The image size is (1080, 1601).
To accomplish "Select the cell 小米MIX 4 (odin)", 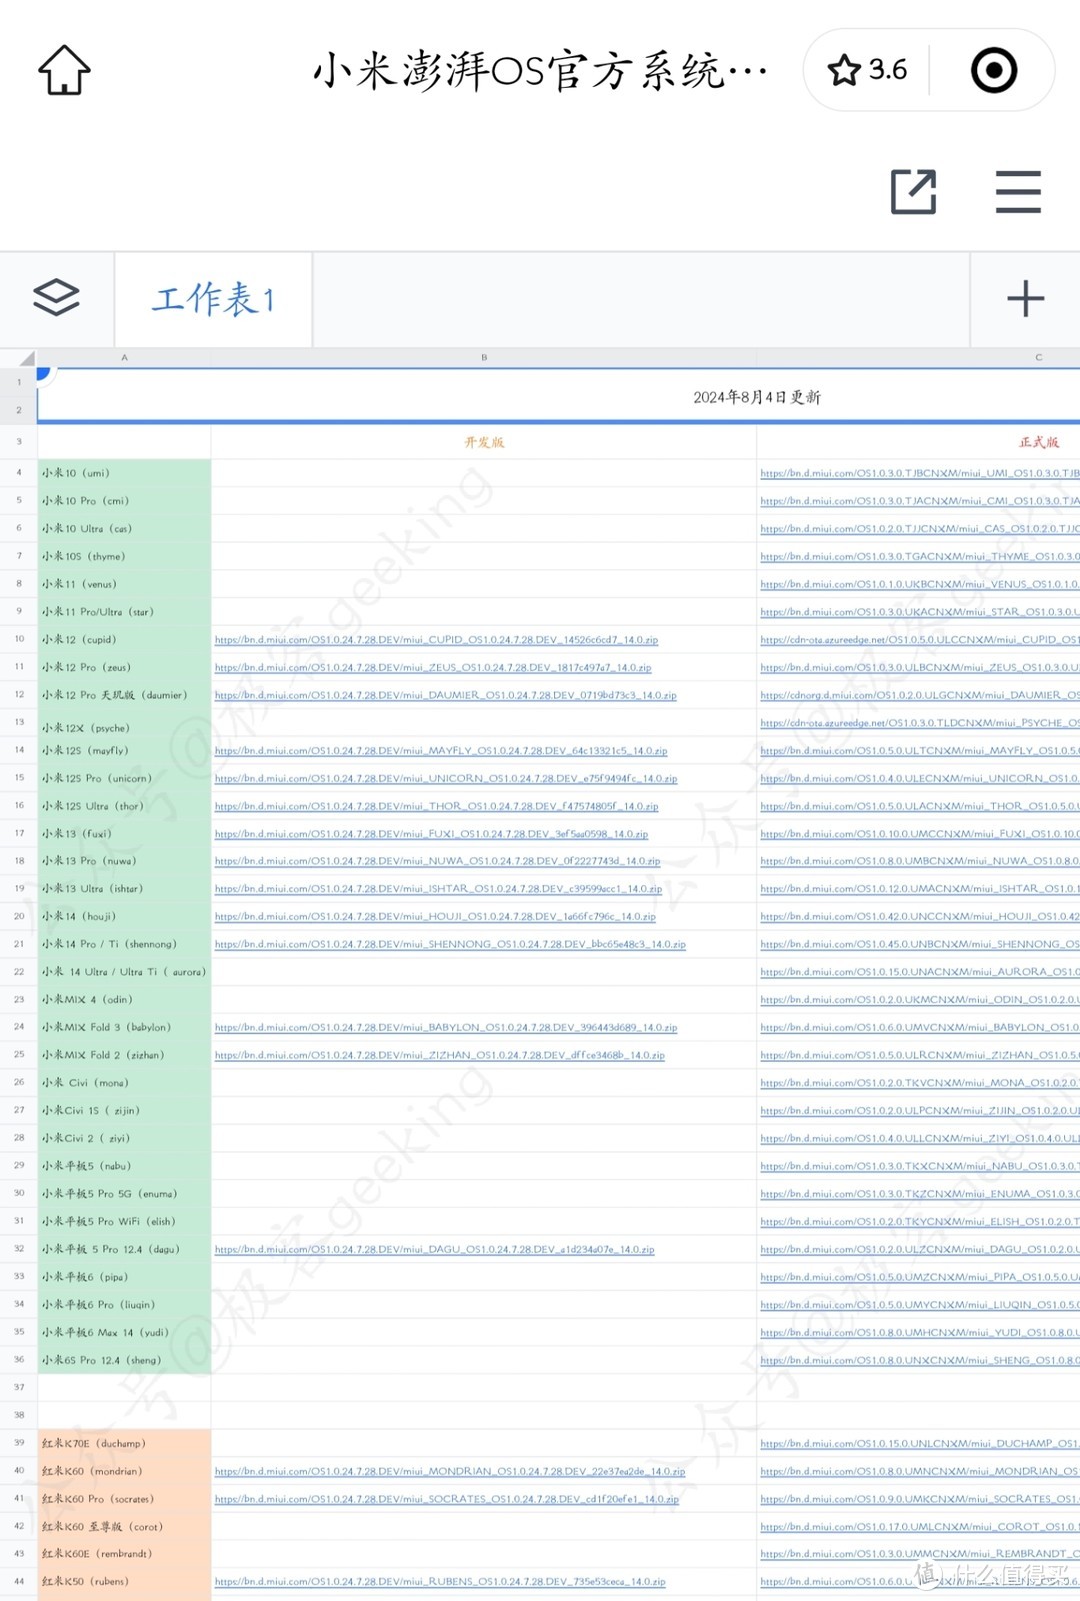I will click(124, 1000).
